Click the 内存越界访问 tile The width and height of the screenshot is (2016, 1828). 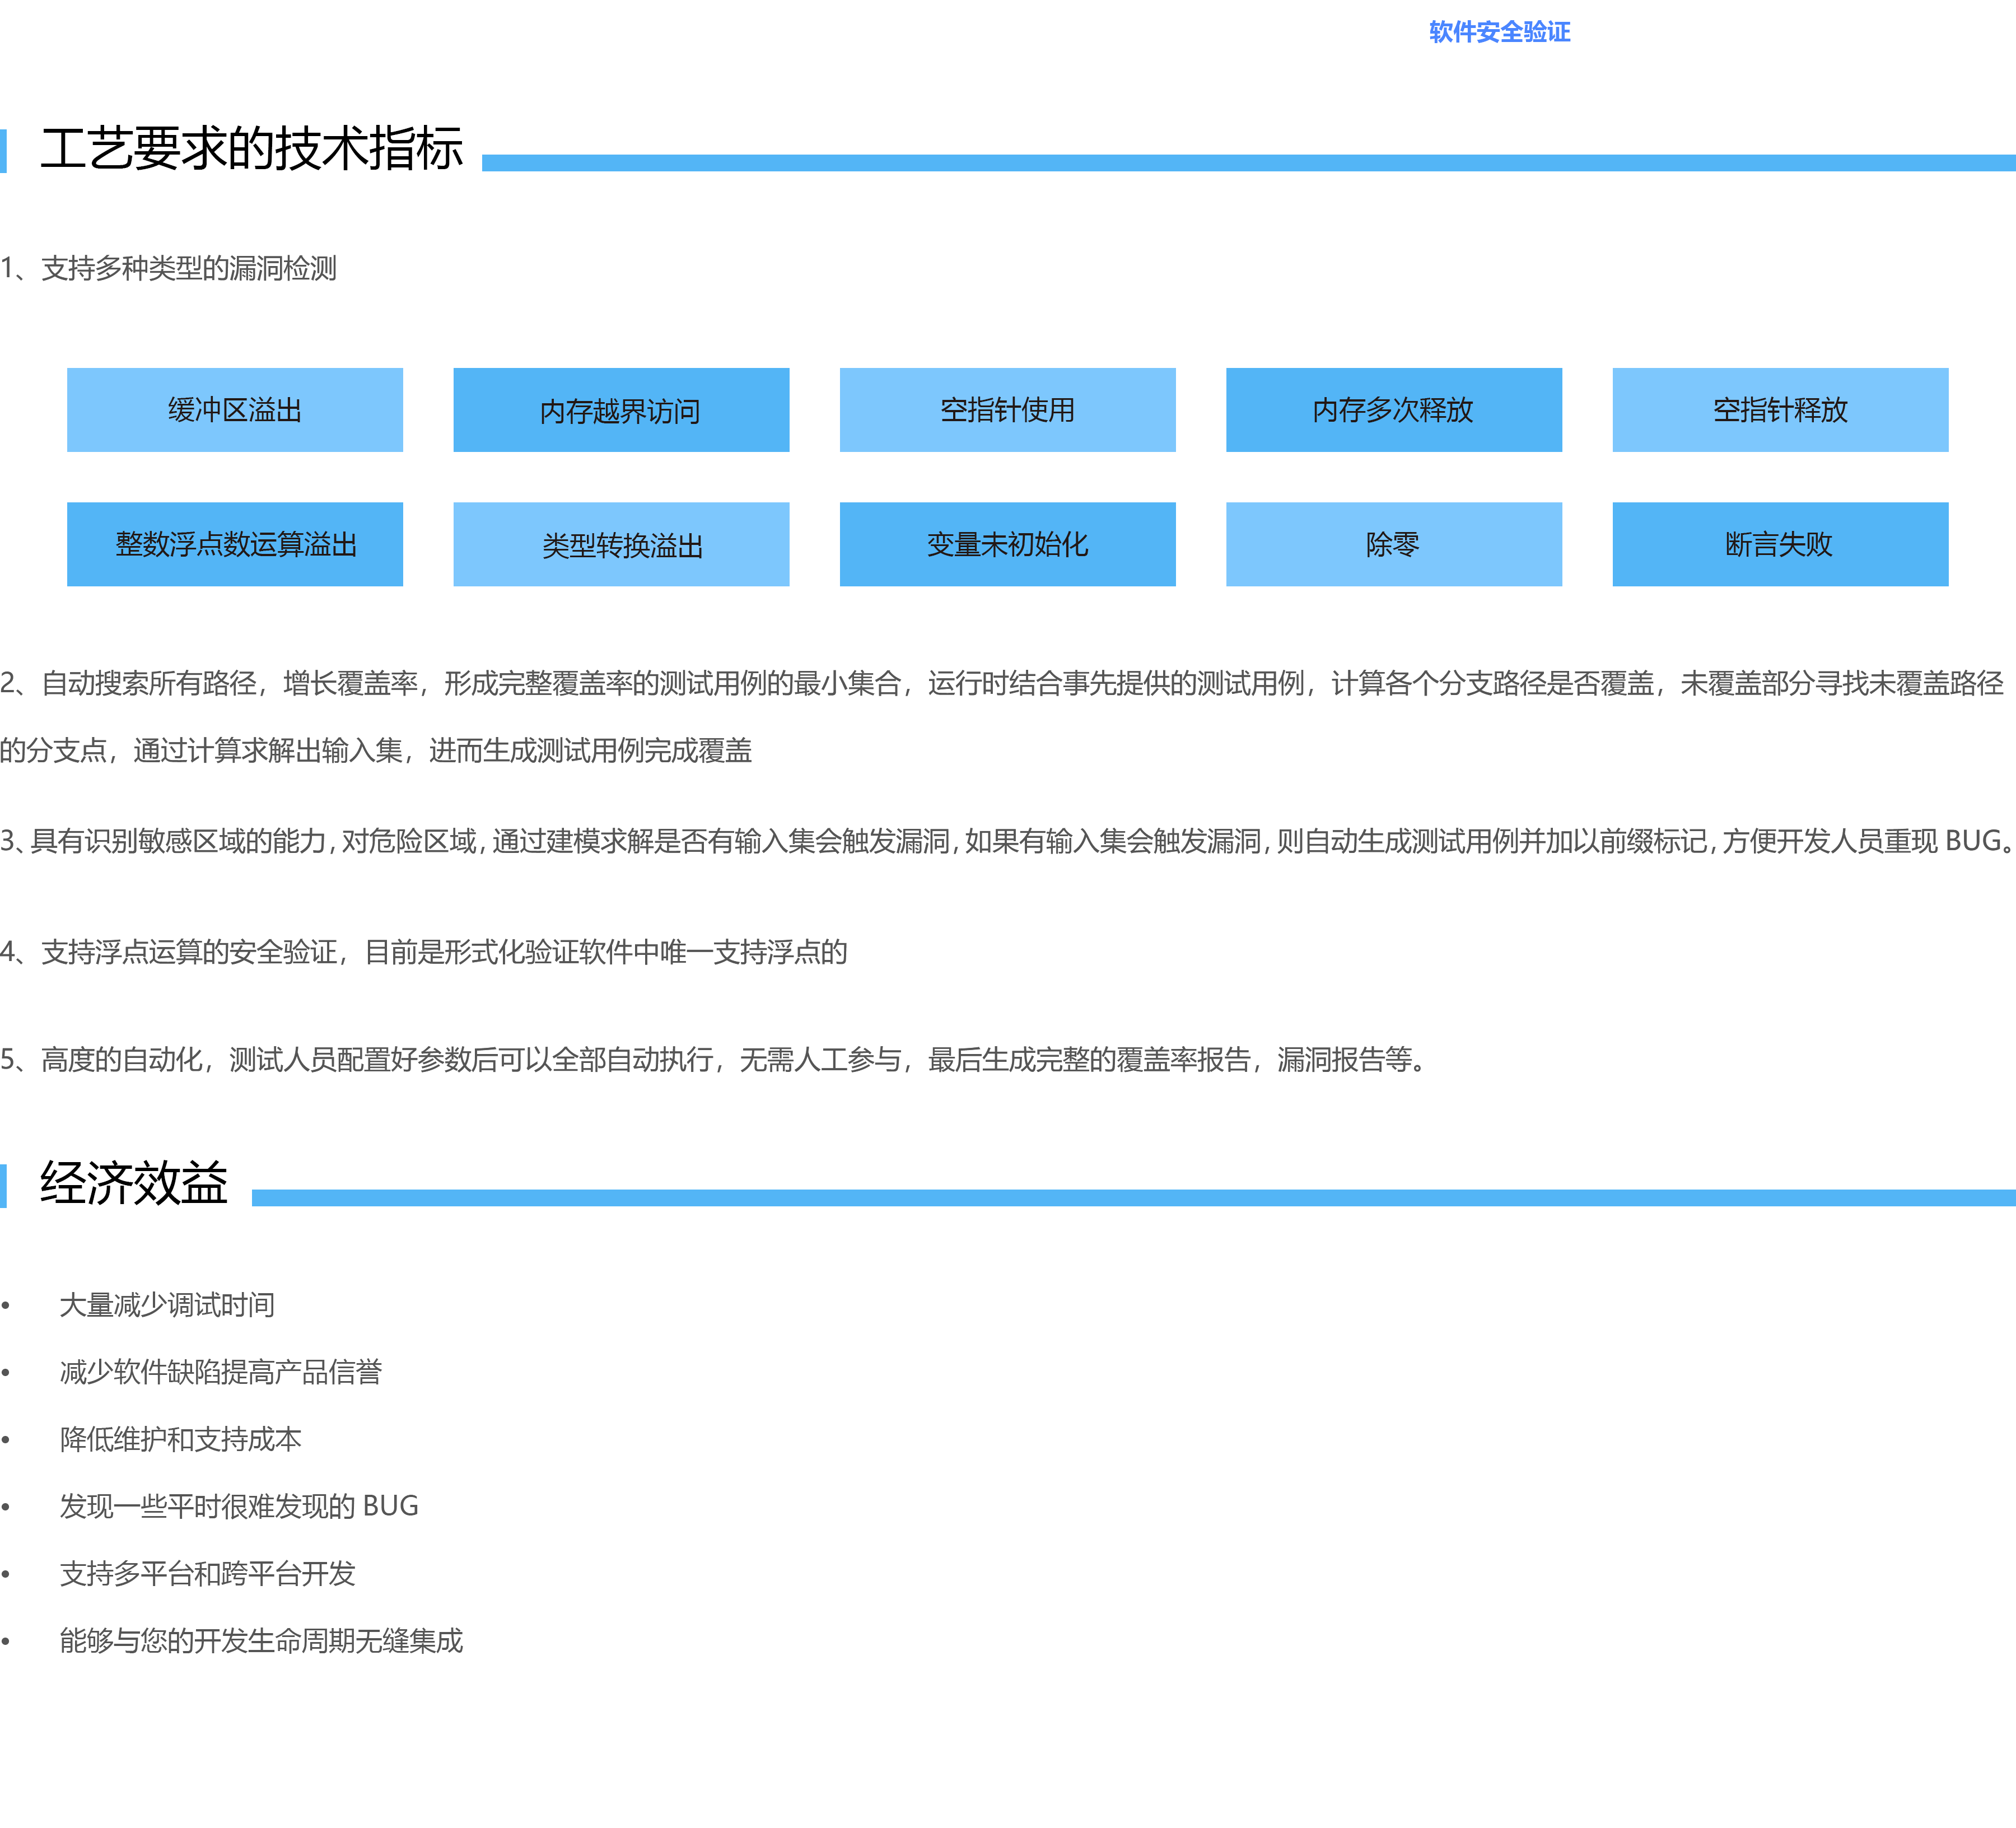(x=621, y=410)
